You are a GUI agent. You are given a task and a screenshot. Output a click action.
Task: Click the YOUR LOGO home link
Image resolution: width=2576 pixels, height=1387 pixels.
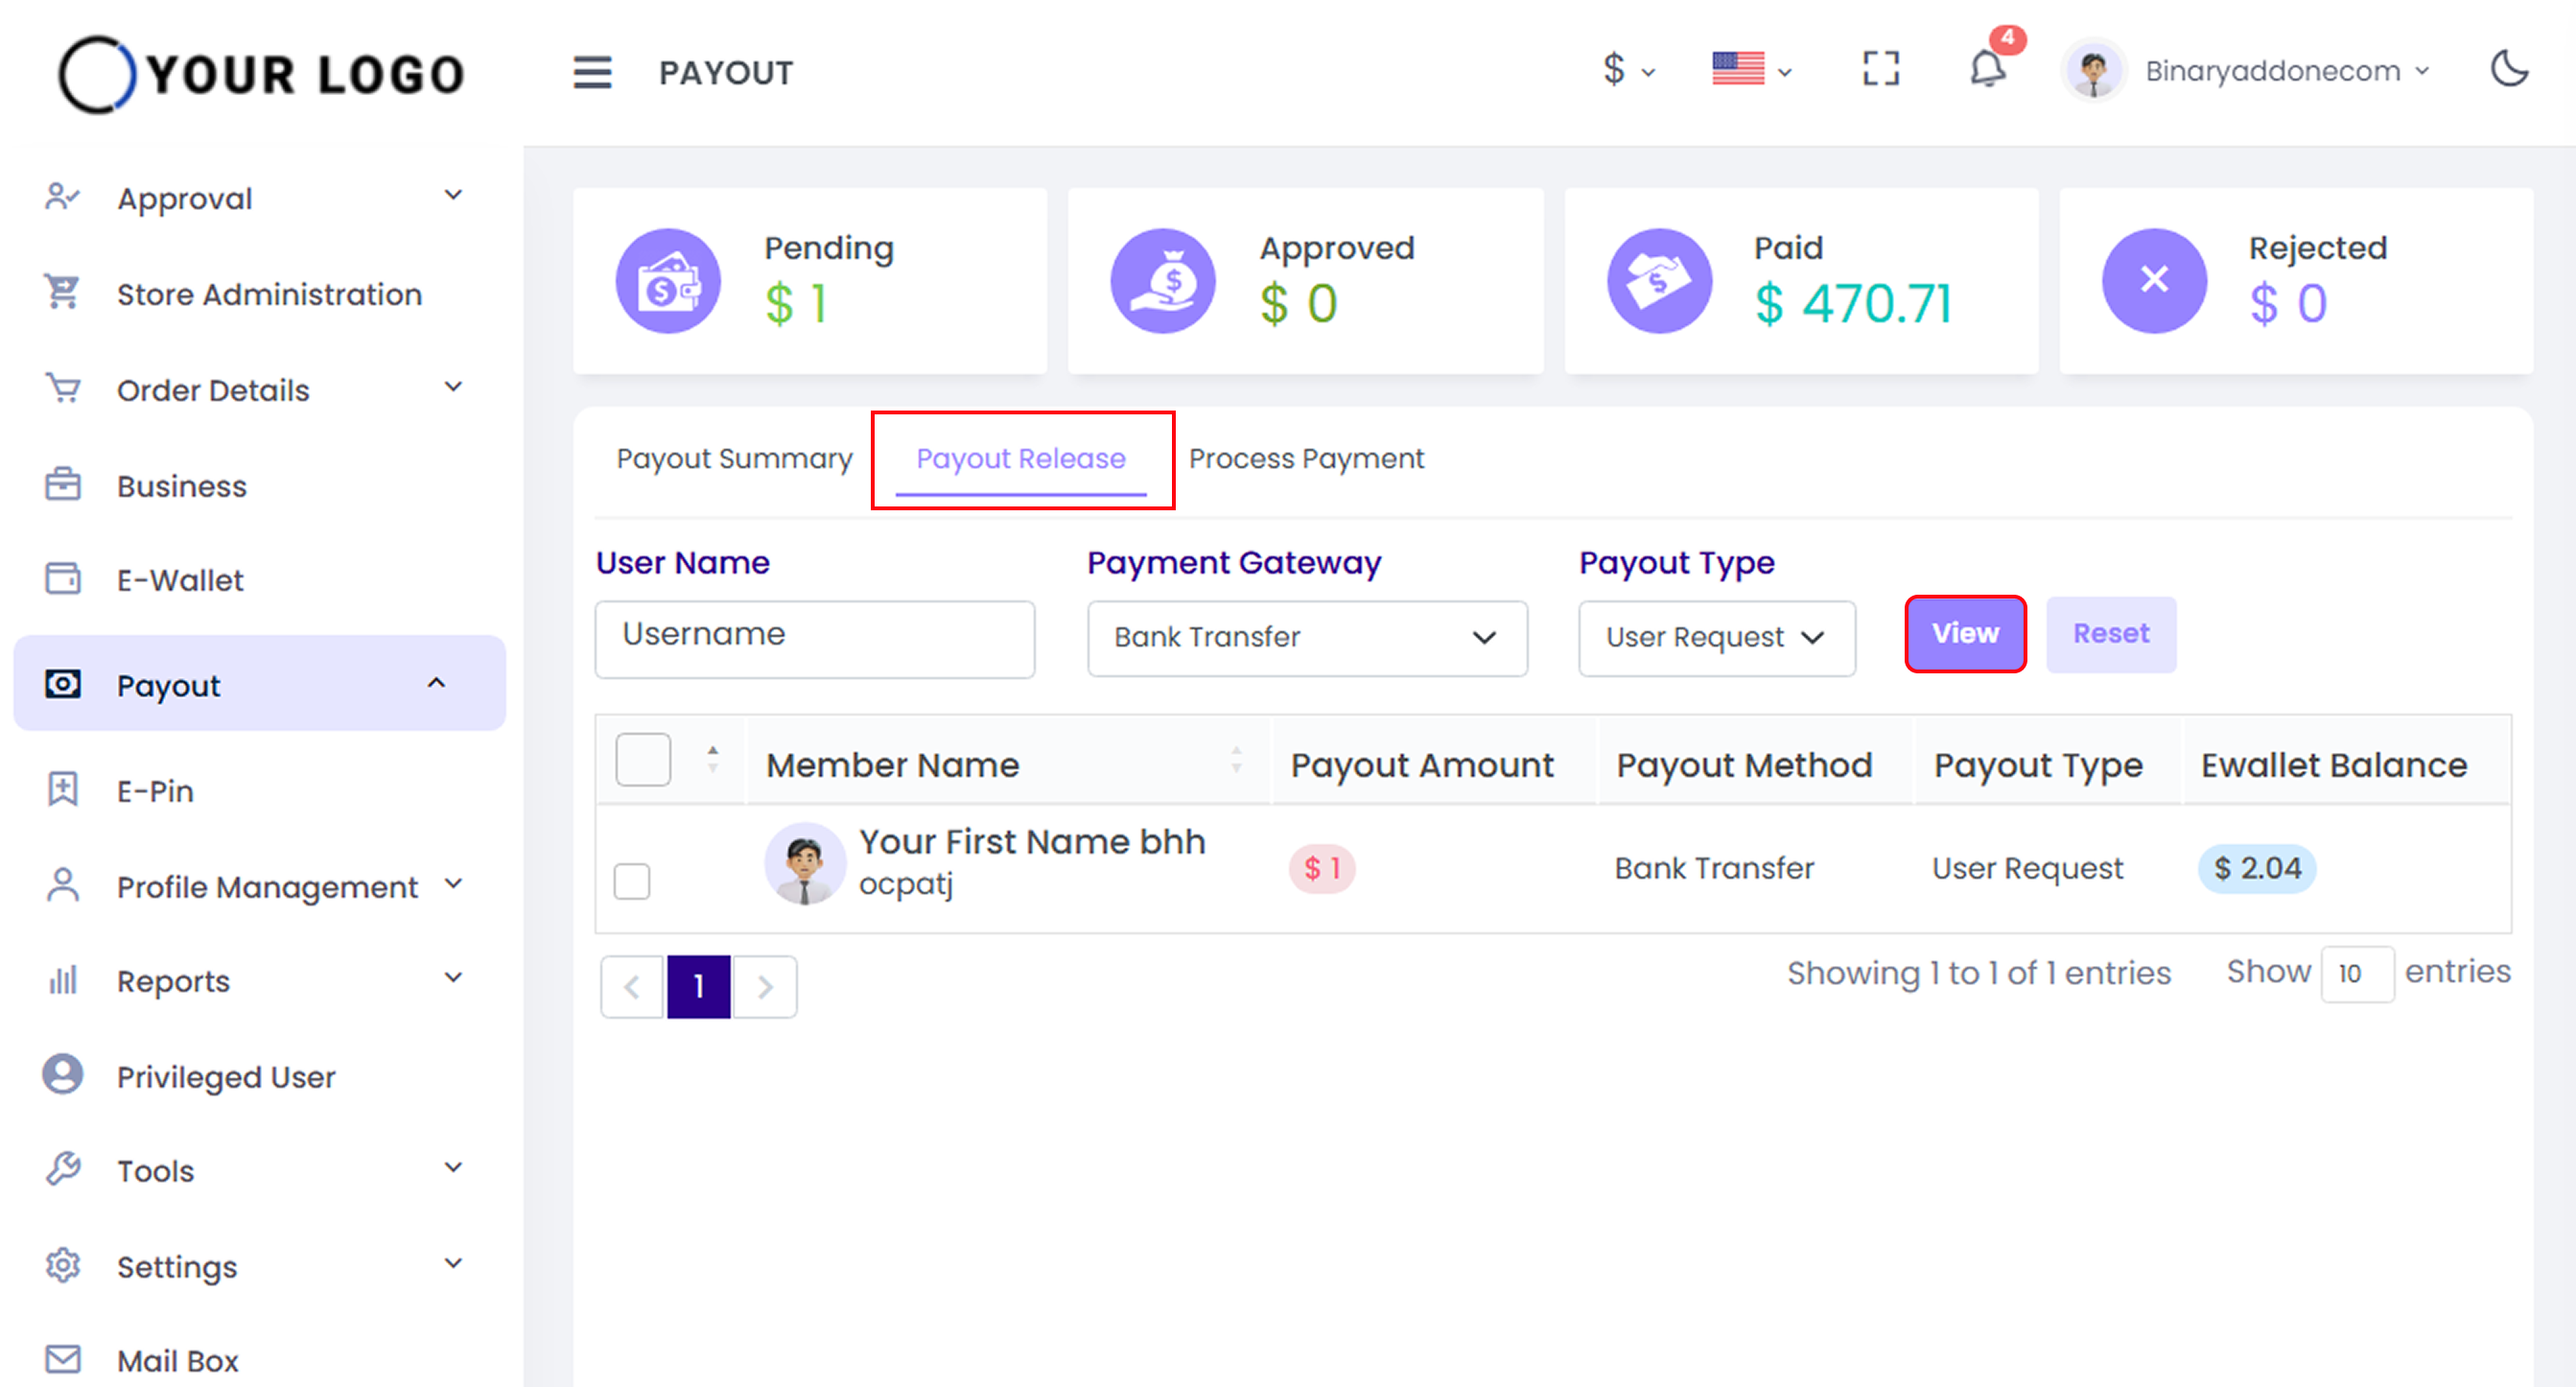click(x=262, y=73)
